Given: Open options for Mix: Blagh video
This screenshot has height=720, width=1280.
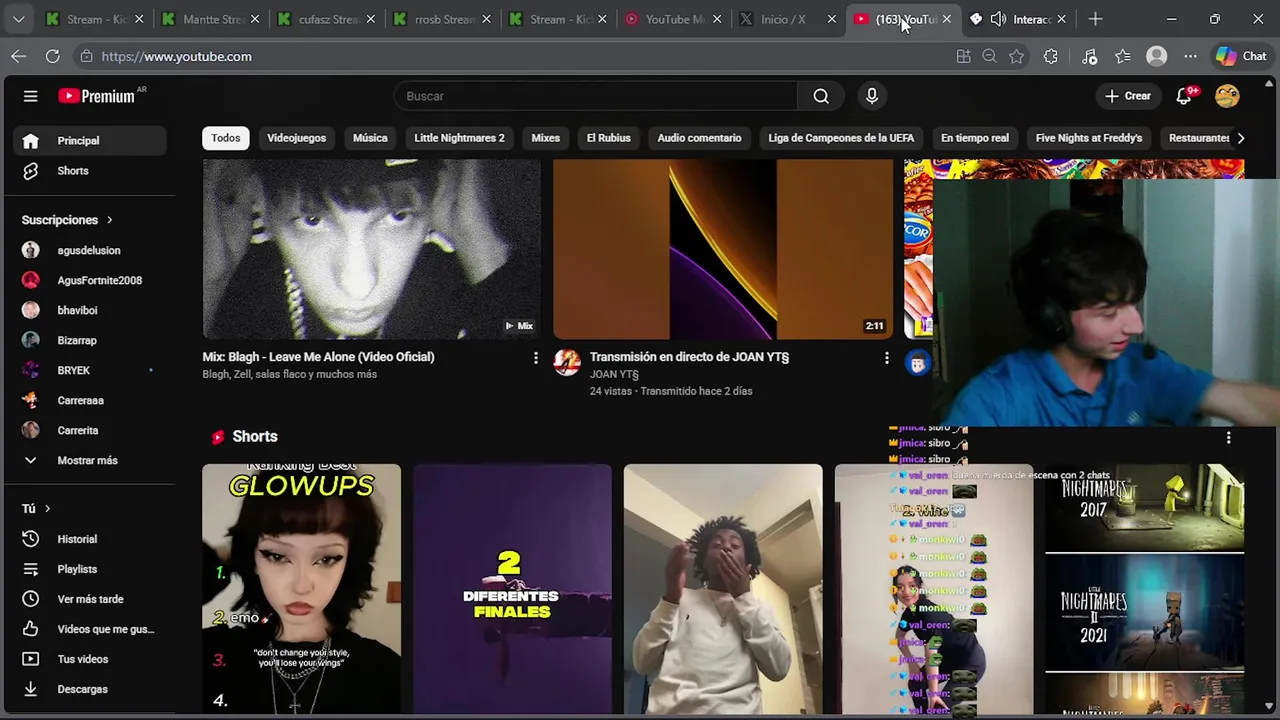Looking at the screenshot, I should click(x=535, y=357).
